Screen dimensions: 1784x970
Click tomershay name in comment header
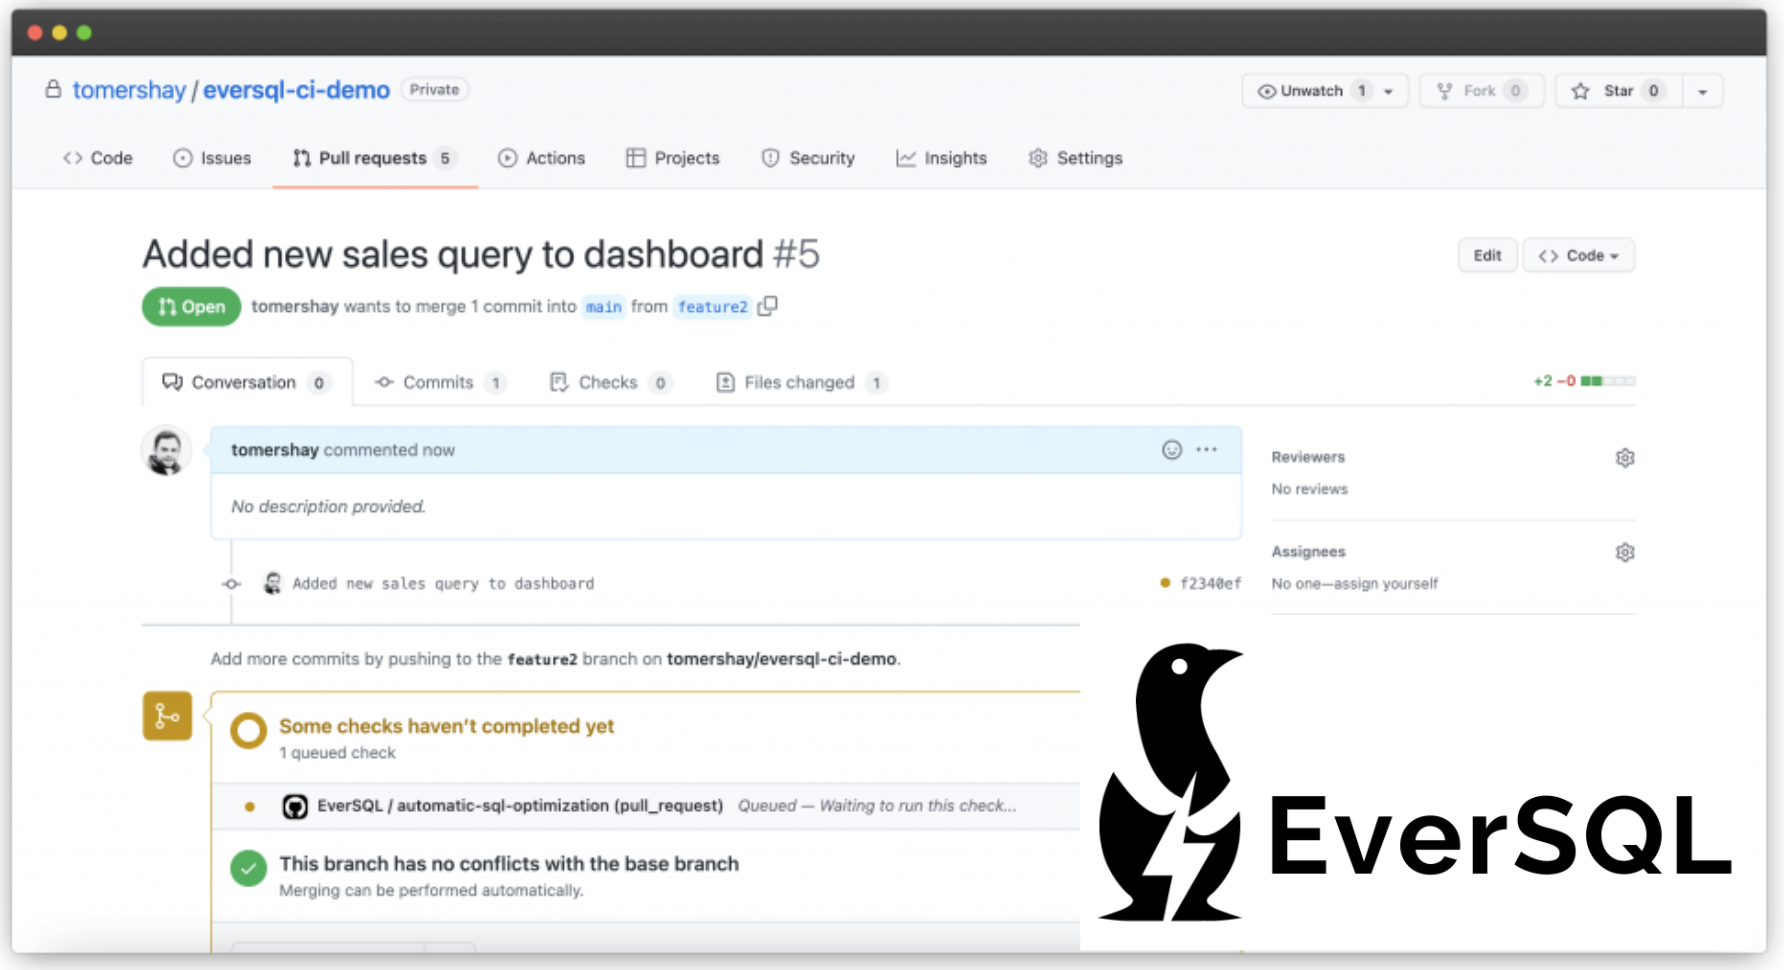click(274, 450)
